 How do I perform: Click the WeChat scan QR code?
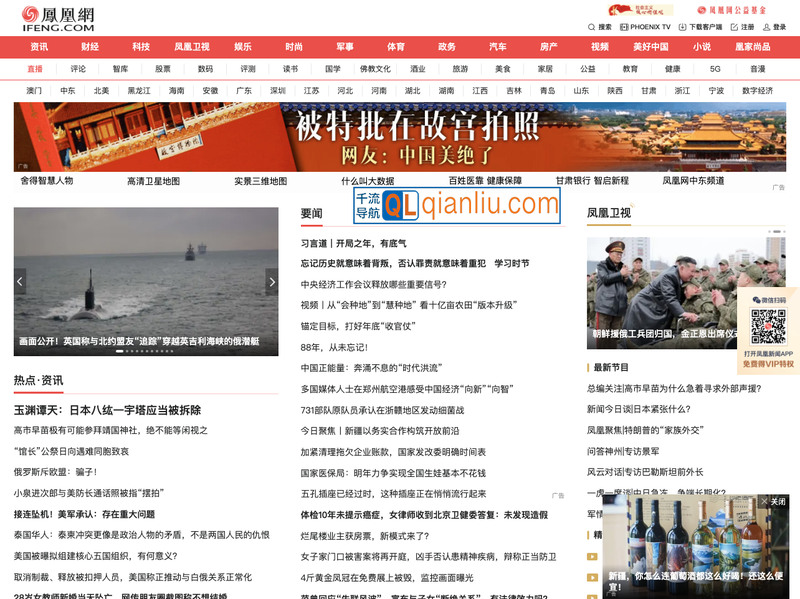coord(768,327)
